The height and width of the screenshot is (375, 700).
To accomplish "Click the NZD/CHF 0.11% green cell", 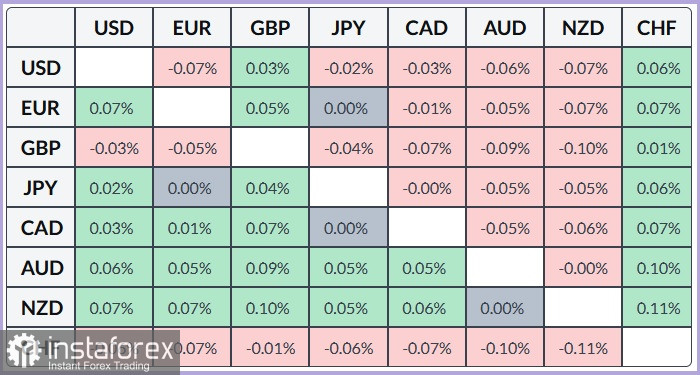I will pos(657,308).
